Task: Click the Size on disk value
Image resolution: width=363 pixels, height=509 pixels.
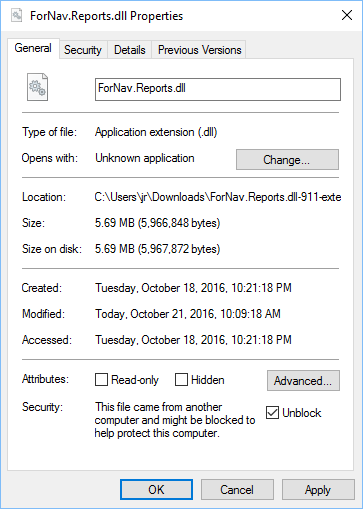Action: (157, 249)
